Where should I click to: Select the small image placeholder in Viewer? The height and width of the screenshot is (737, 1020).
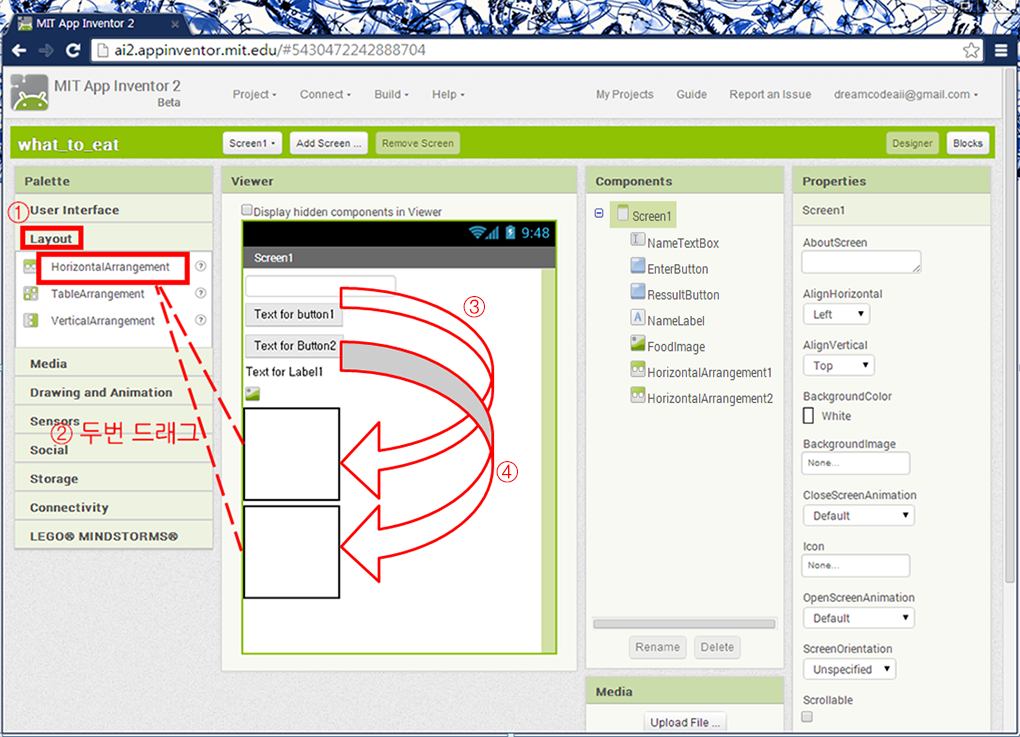coord(252,394)
